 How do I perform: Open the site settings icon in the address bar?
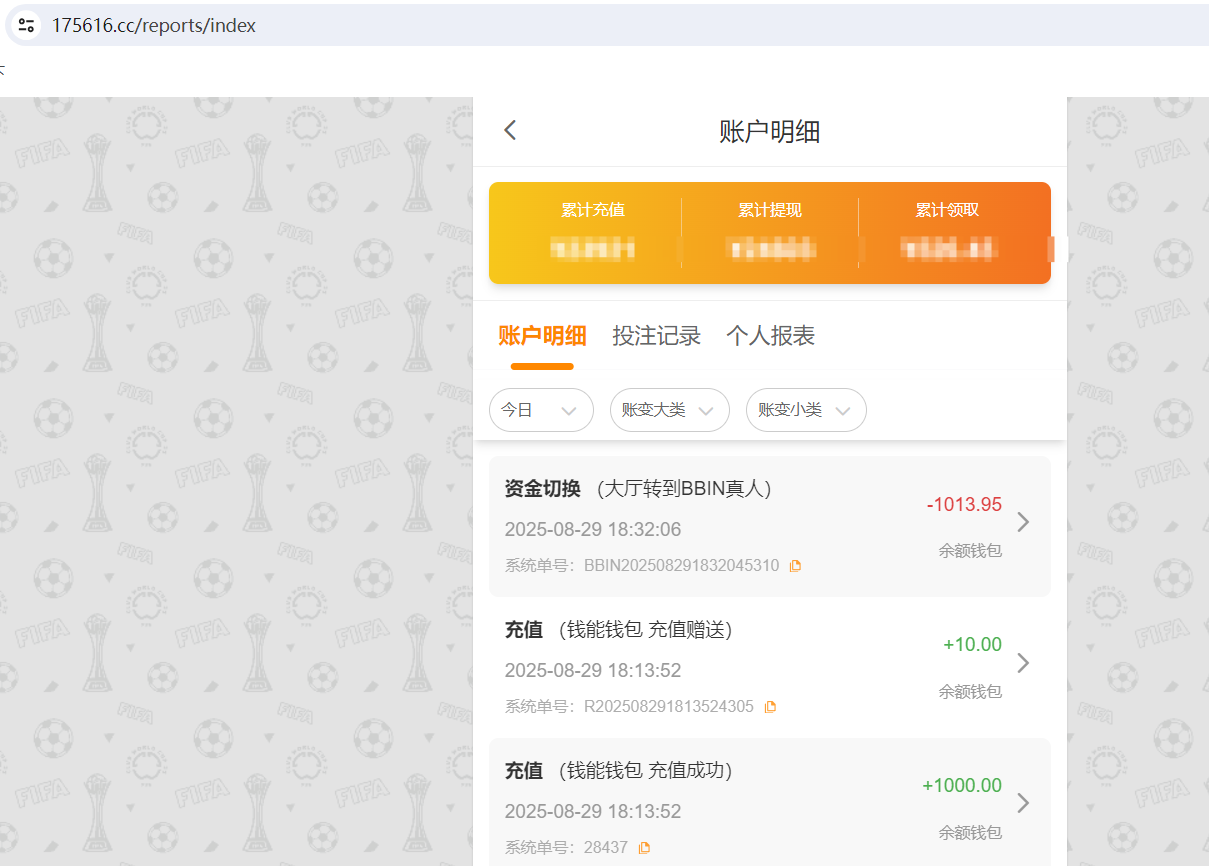point(26,24)
